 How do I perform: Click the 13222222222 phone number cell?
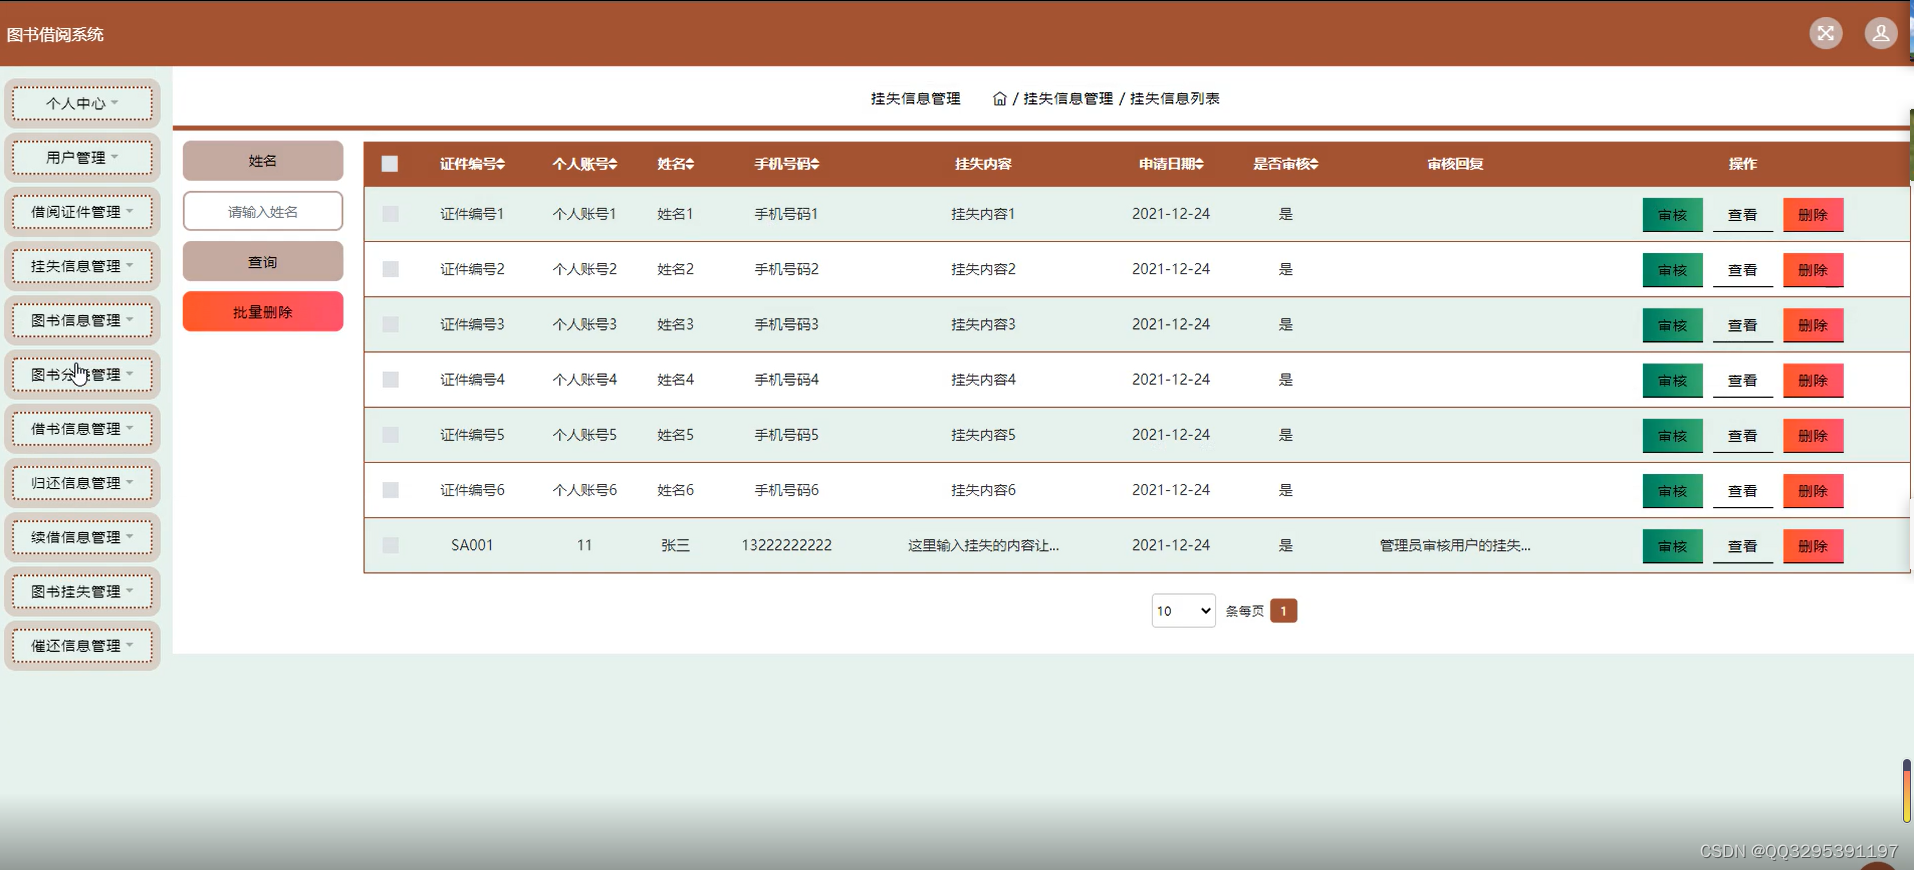tap(786, 545)
